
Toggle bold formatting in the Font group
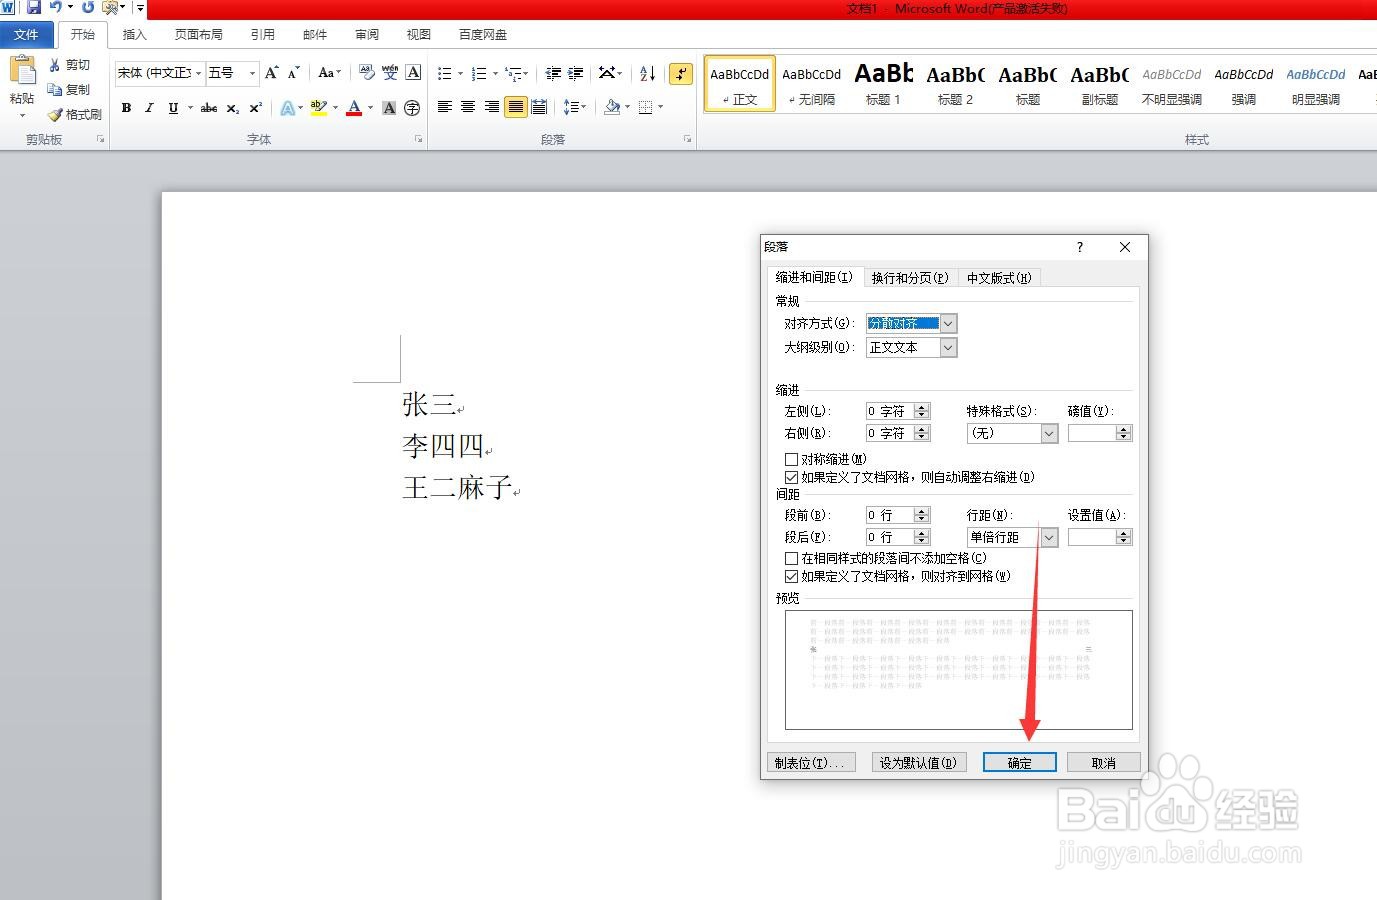pos(126,108)
